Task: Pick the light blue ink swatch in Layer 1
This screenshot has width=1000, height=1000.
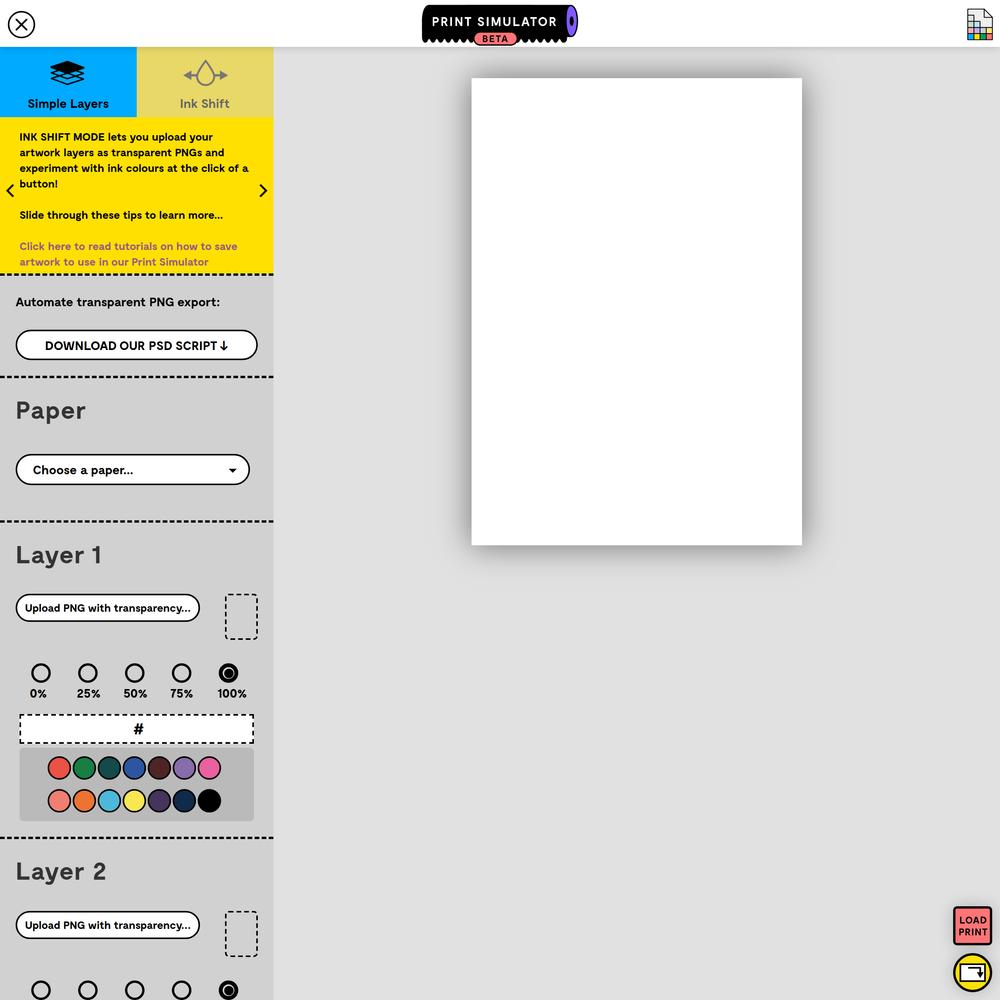Action: pyautogui.click(x=109, y=800)
